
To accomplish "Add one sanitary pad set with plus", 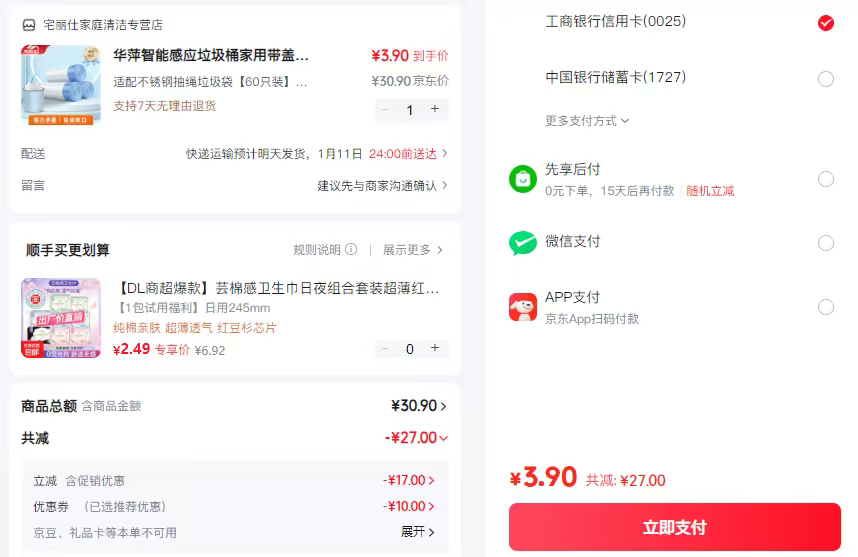I will [x=435, y=348].
